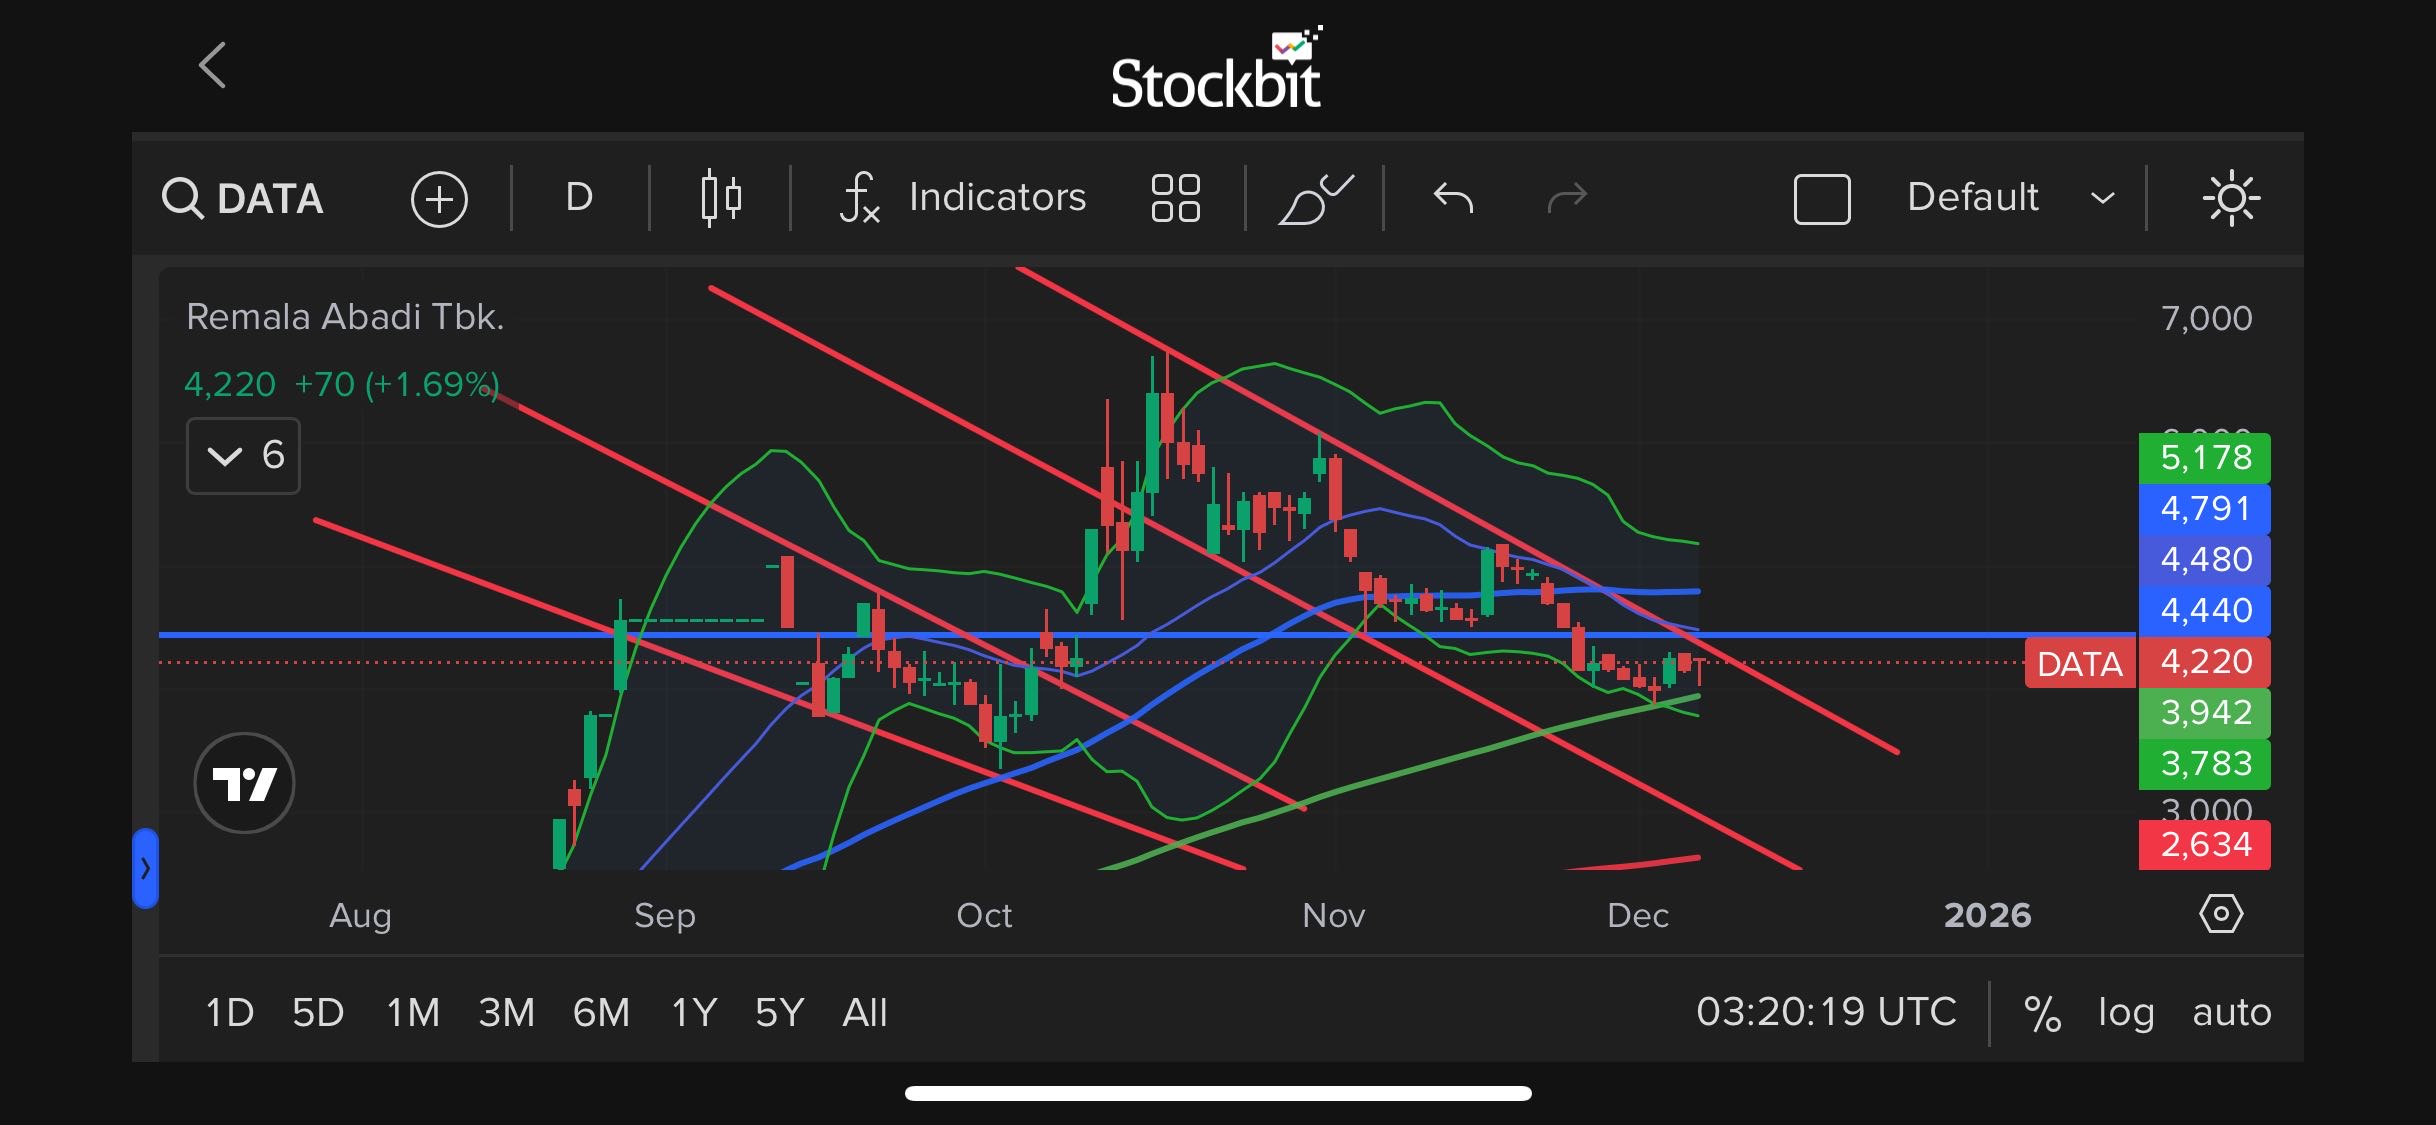Undo the last chart change
The width and height of the screenshot is (2436, 1125).
(x=1453, y=198)
